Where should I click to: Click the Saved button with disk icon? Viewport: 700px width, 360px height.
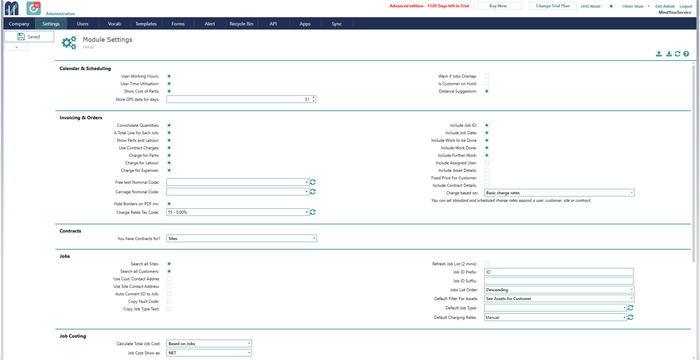(29, 37)
